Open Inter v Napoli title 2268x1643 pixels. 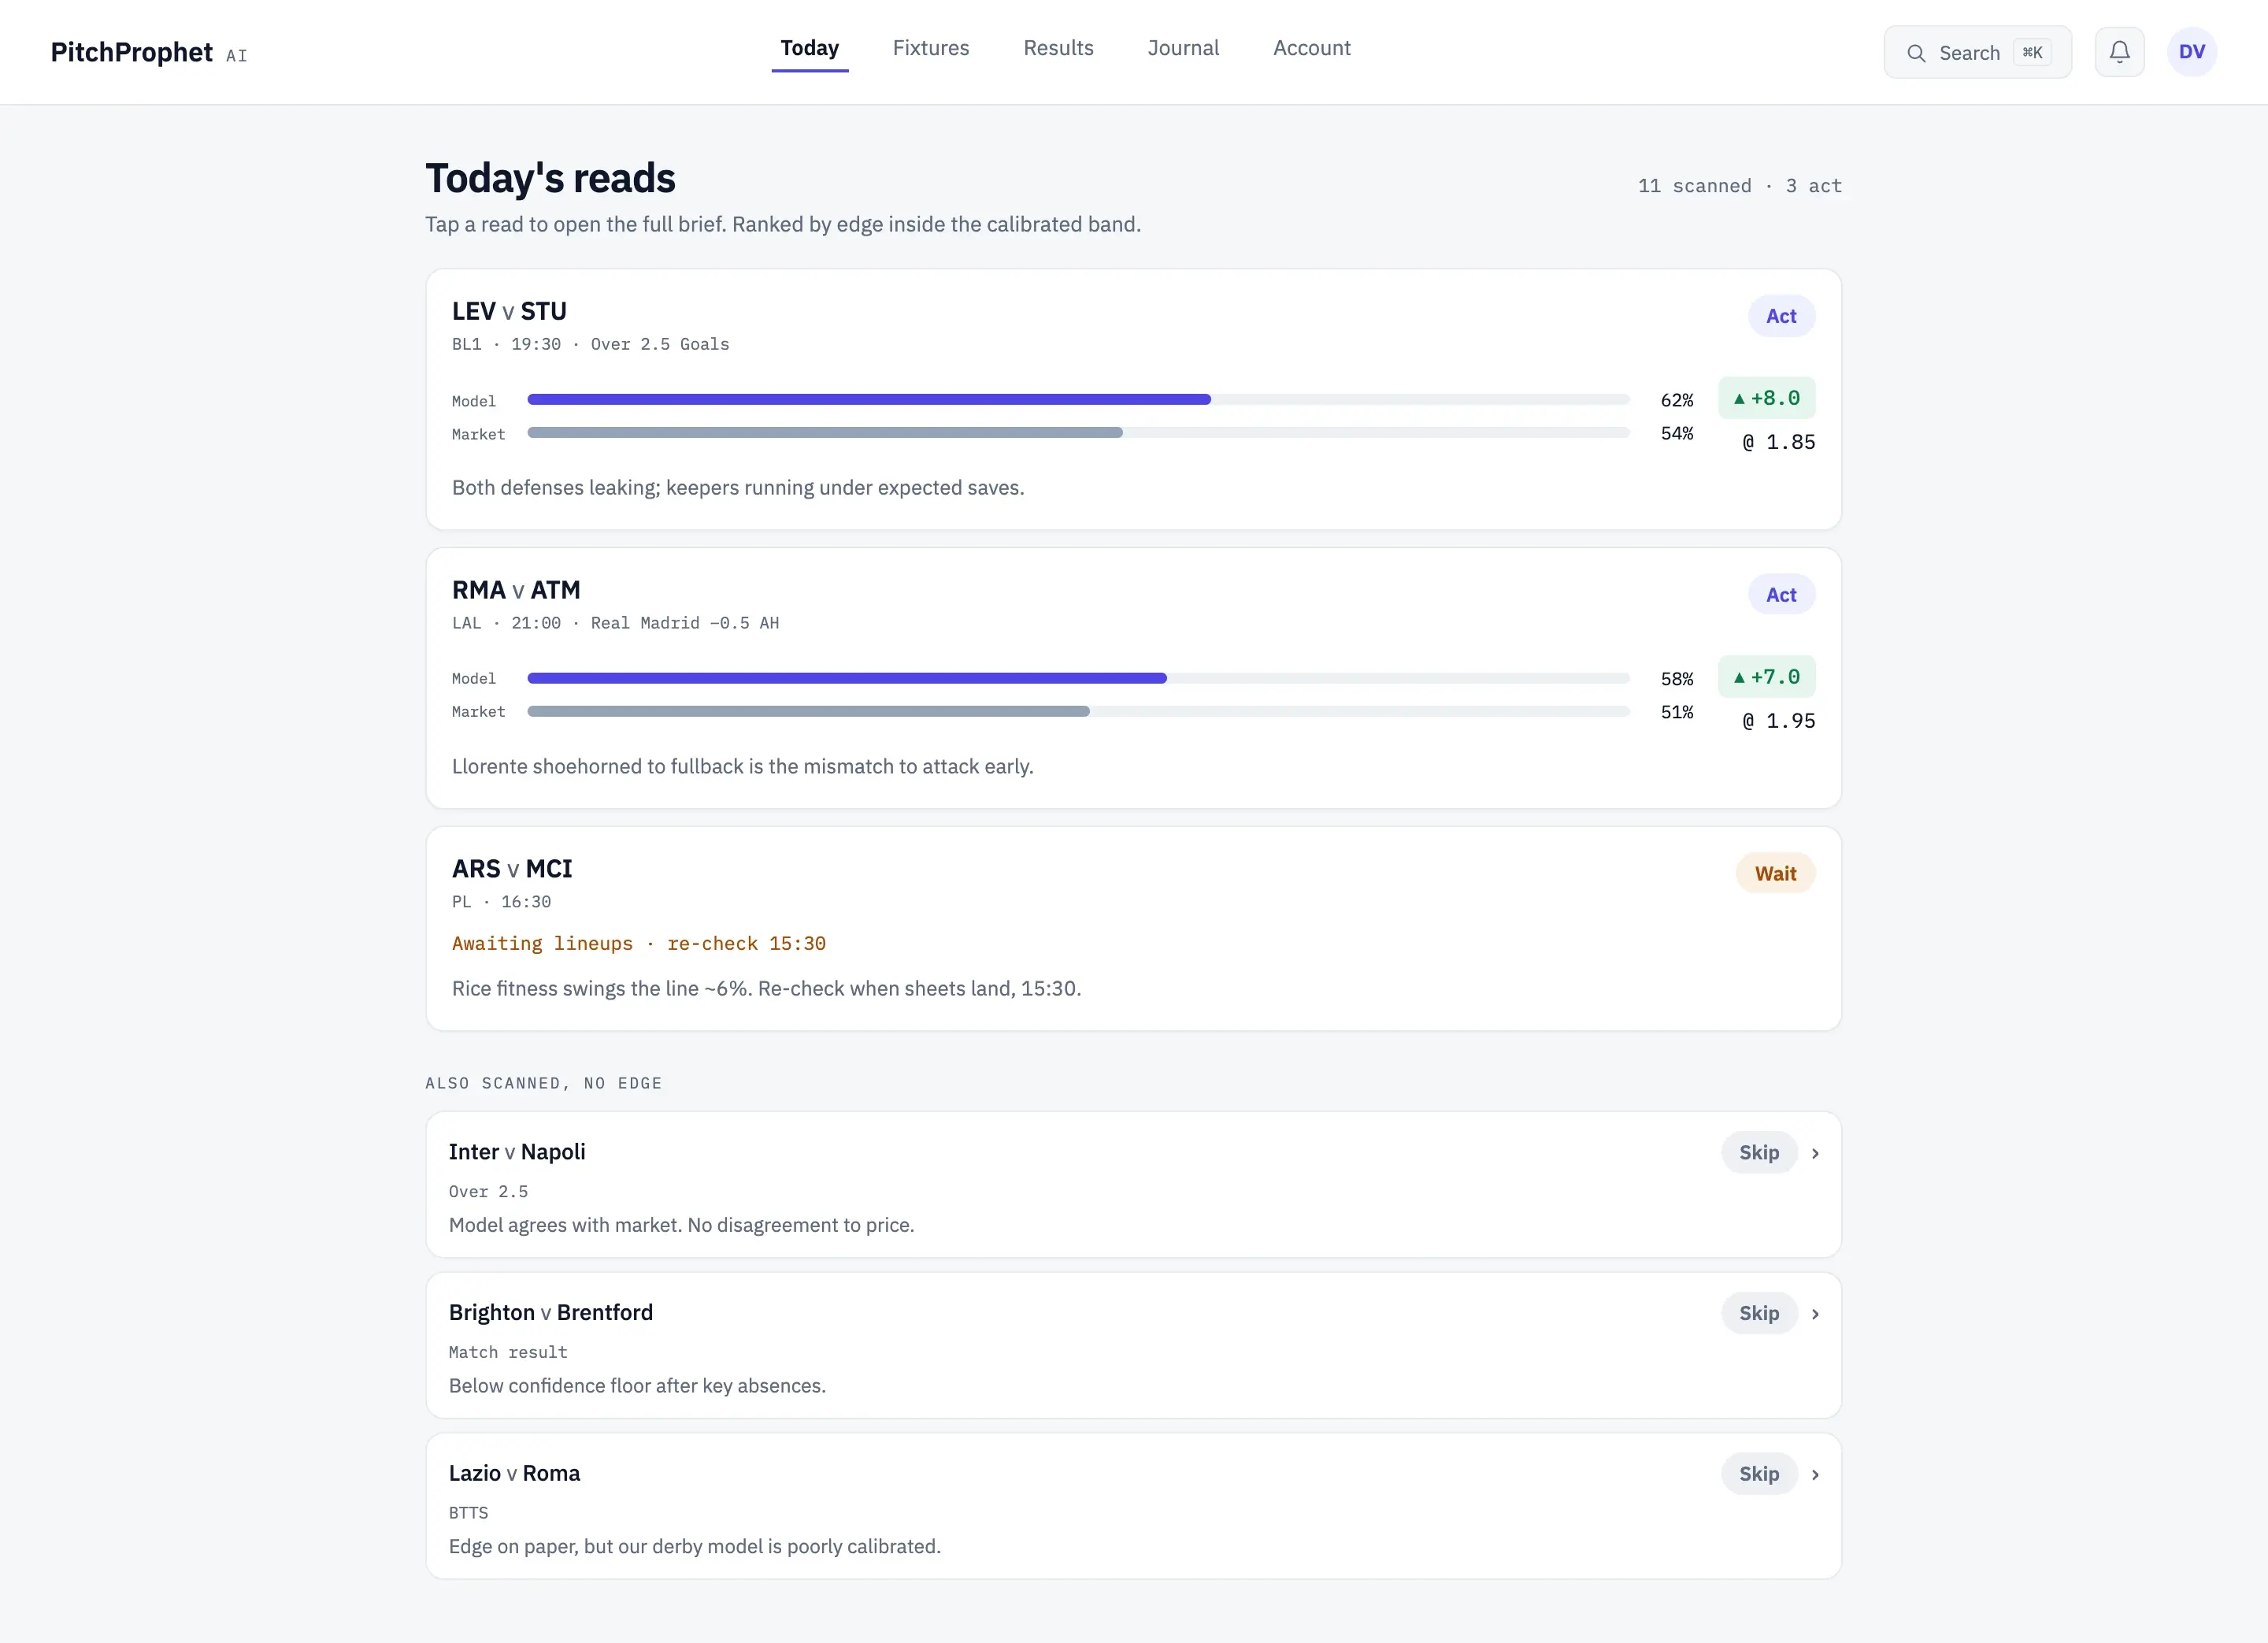click(517, 1152)
